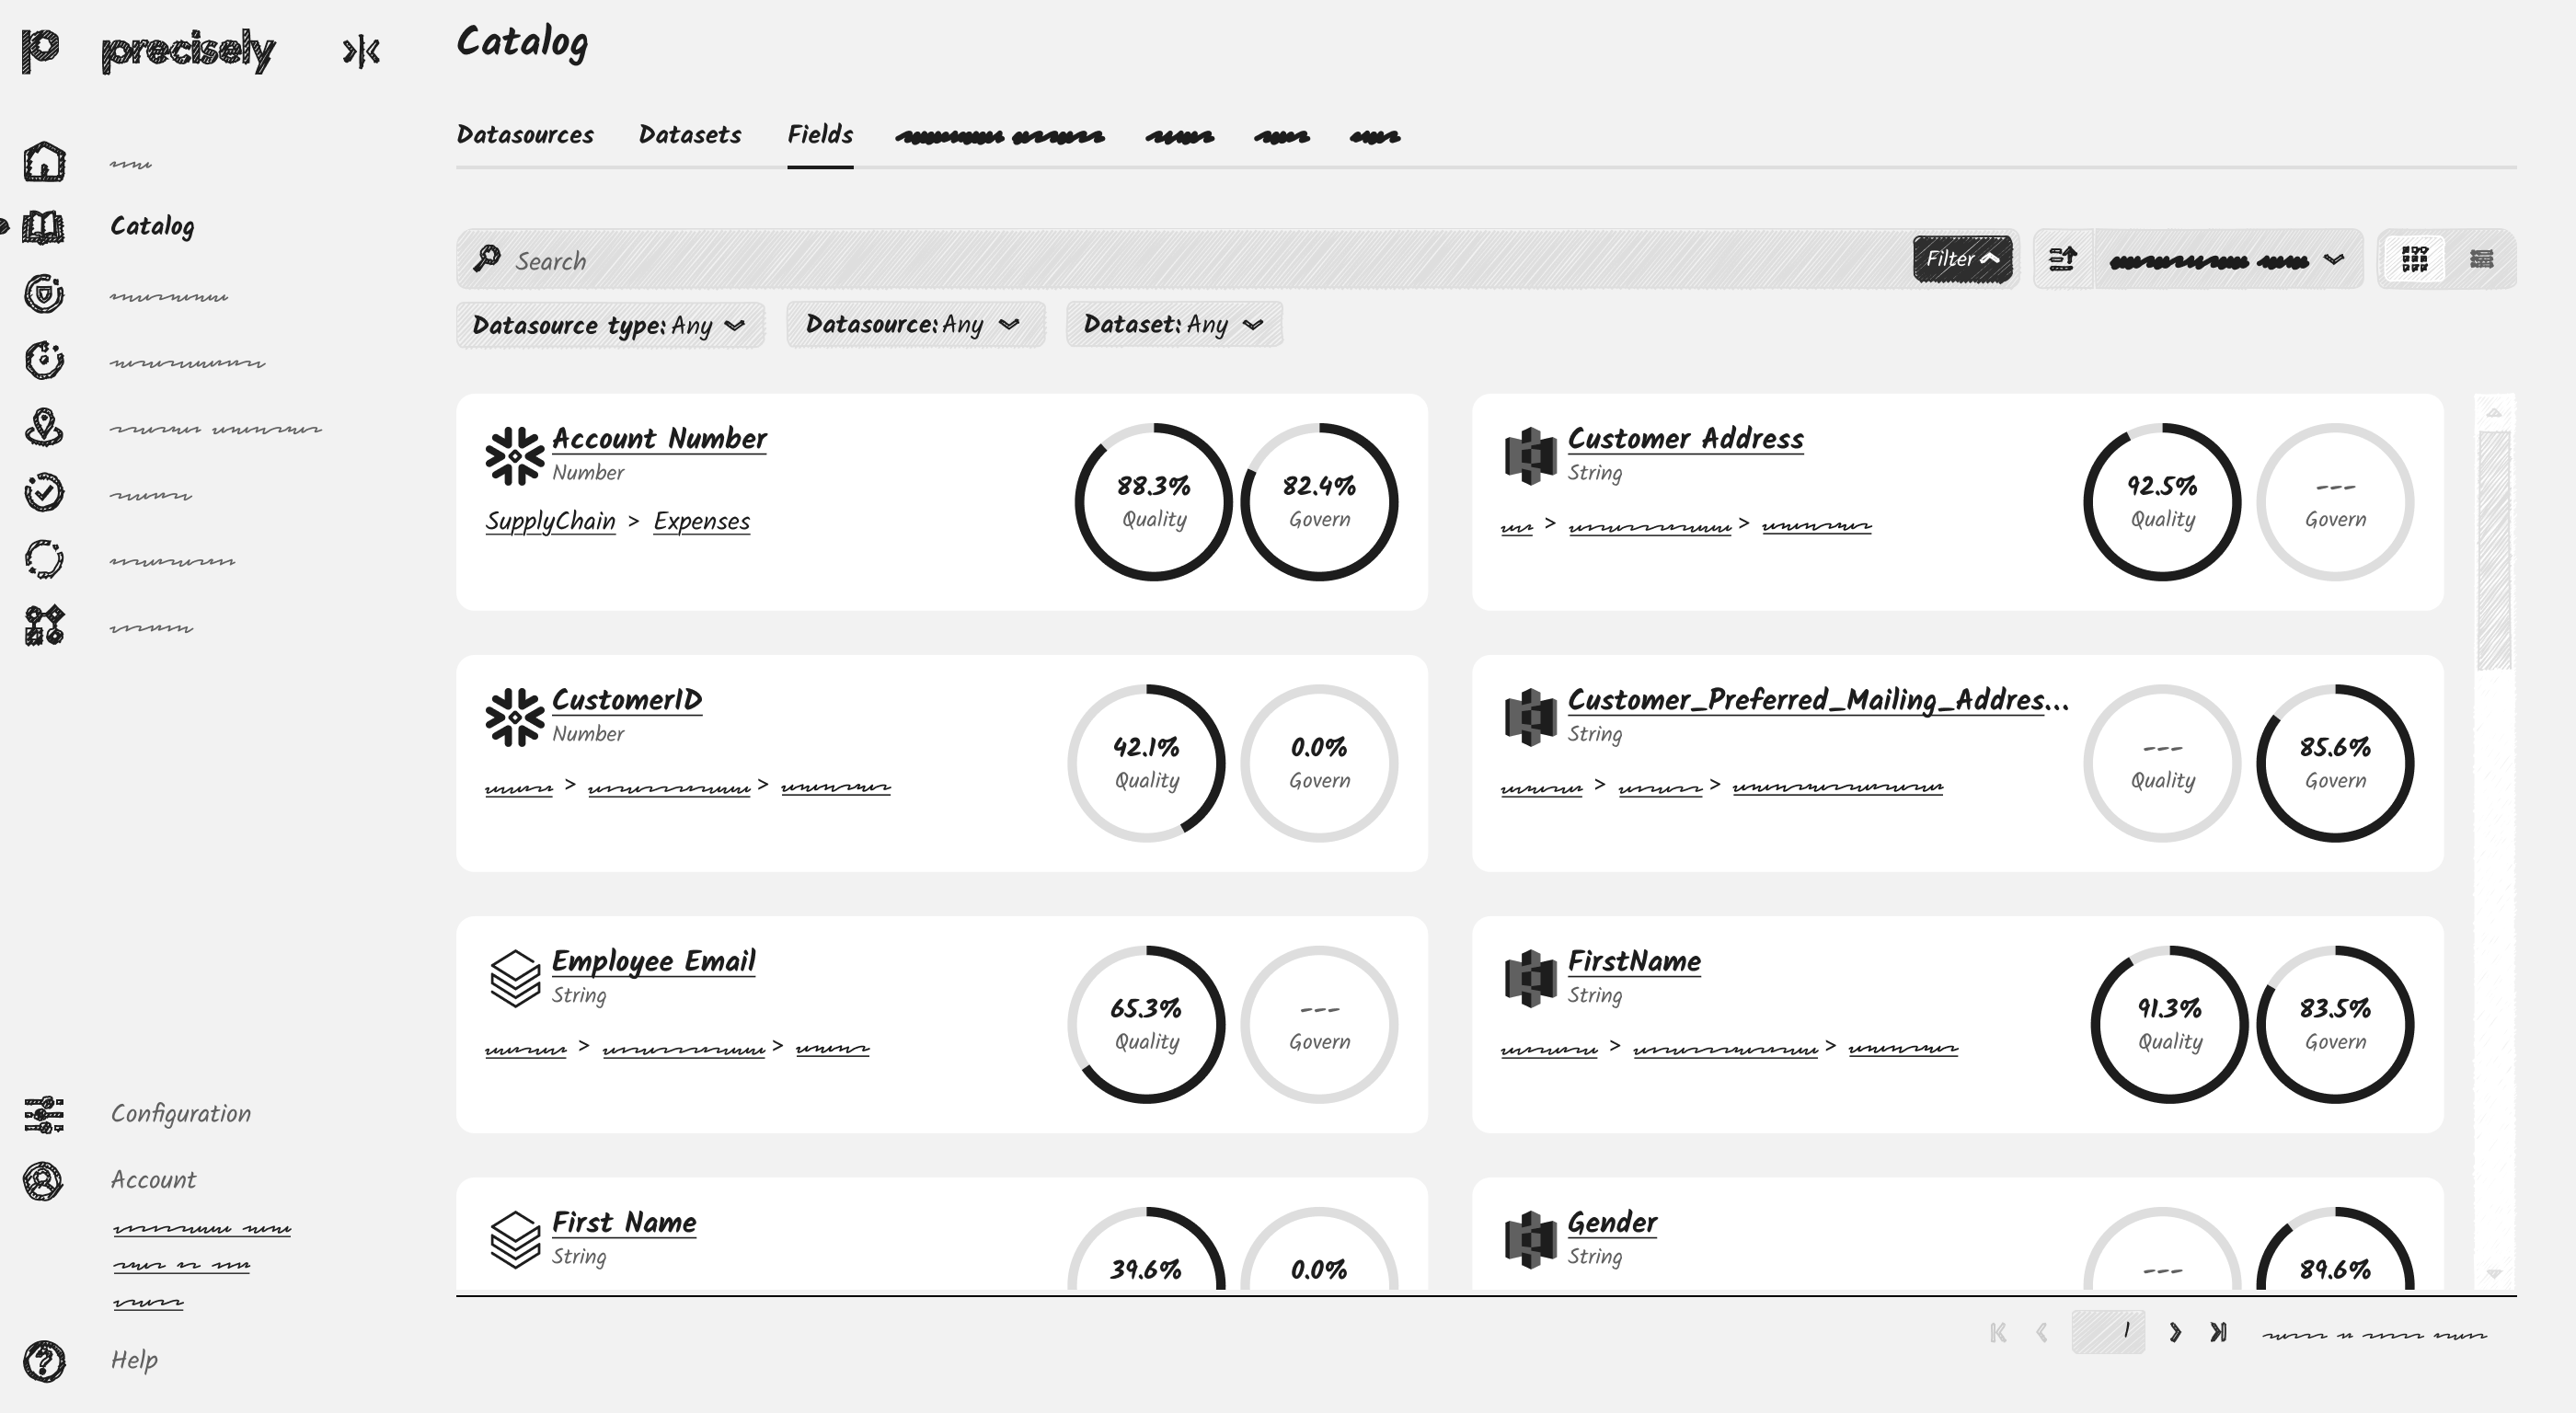The image size is (2576, 1413).
Task: Expand the Datasource type dropdown
Action: point(610,325)
